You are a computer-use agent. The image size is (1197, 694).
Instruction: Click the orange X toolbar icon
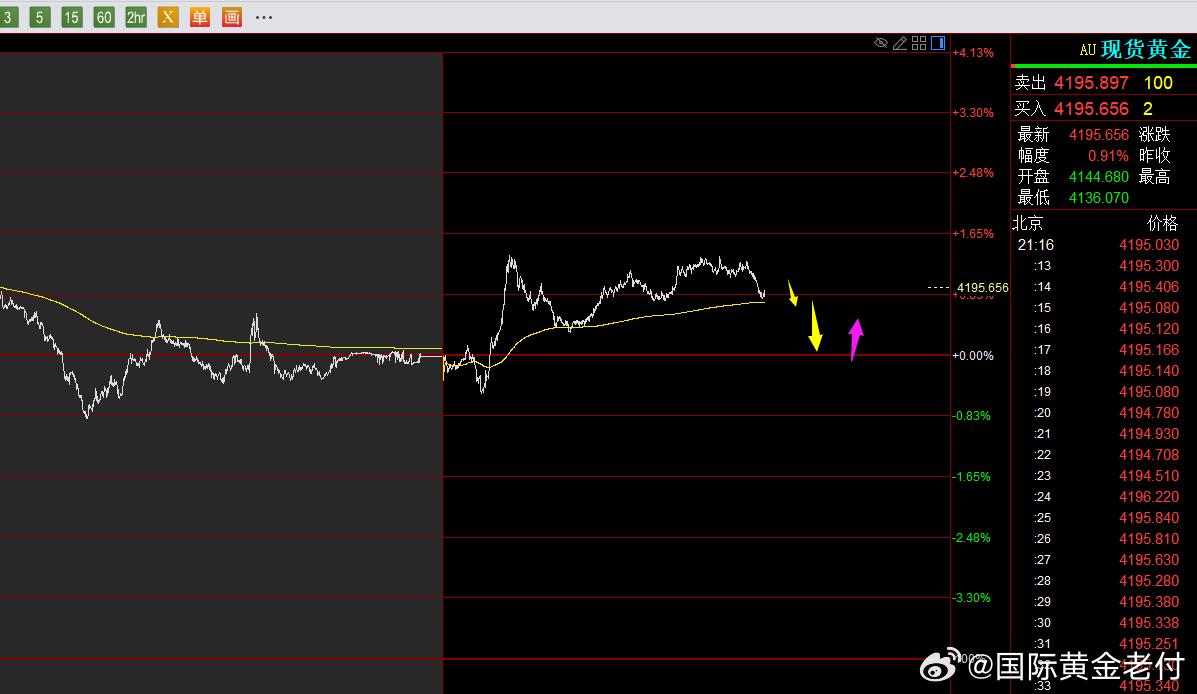(168, 17)
